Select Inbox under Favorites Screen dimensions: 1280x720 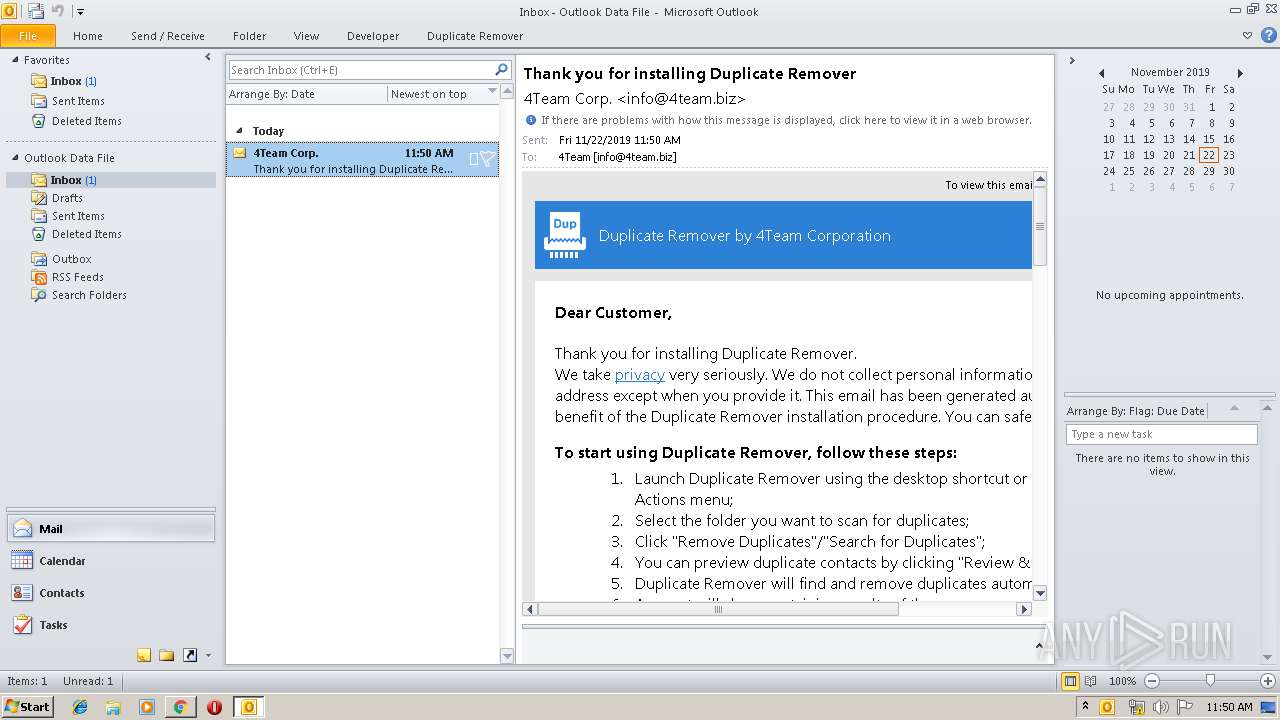[x=66, y=81]
